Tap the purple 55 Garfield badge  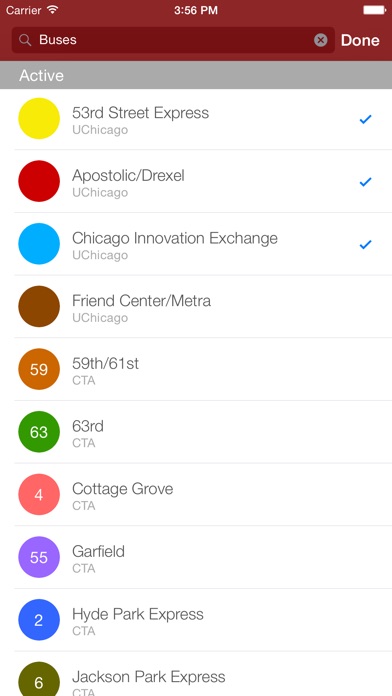39,557
